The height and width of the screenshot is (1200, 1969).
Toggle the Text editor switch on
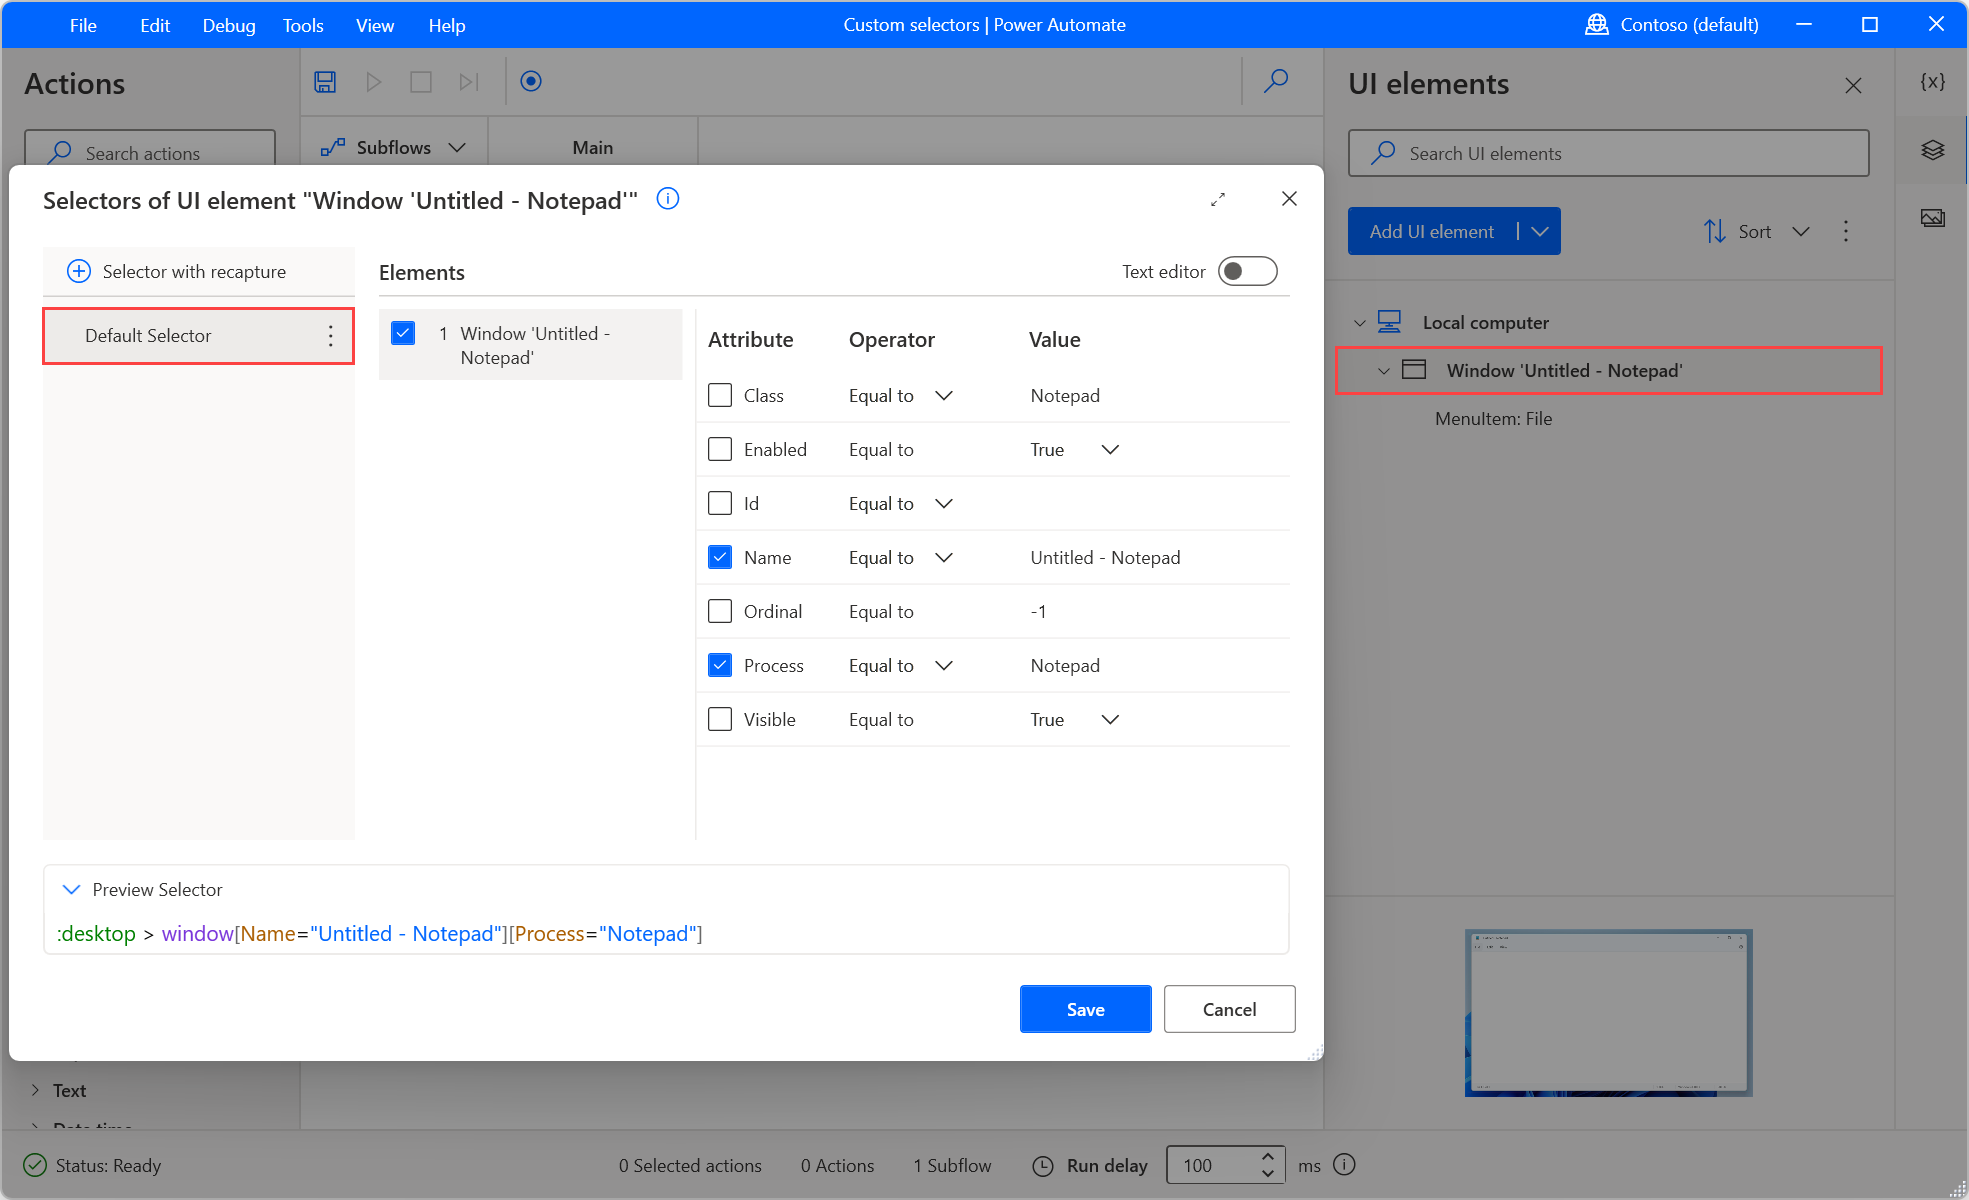(1250, 270)
